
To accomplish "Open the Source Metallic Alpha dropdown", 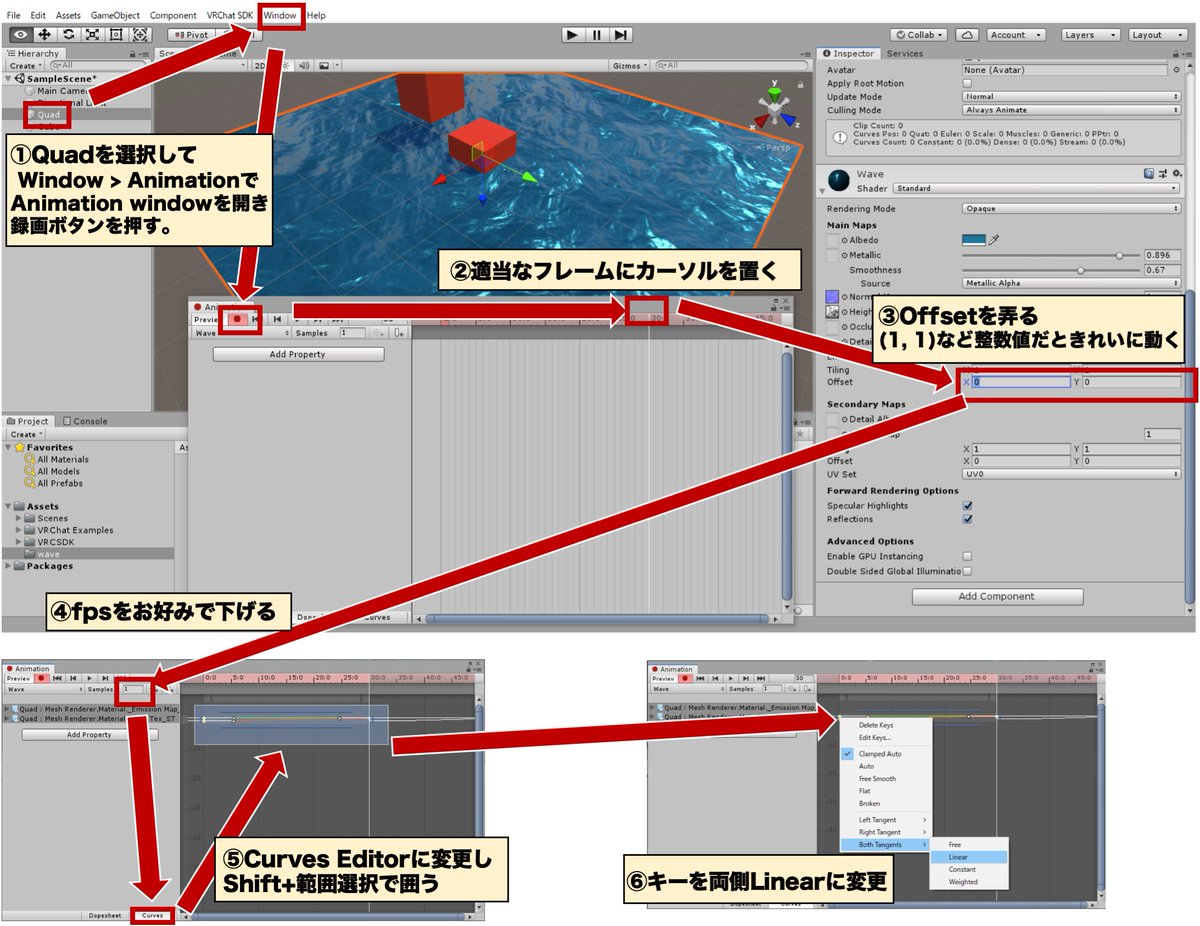I will [1072, 284].
